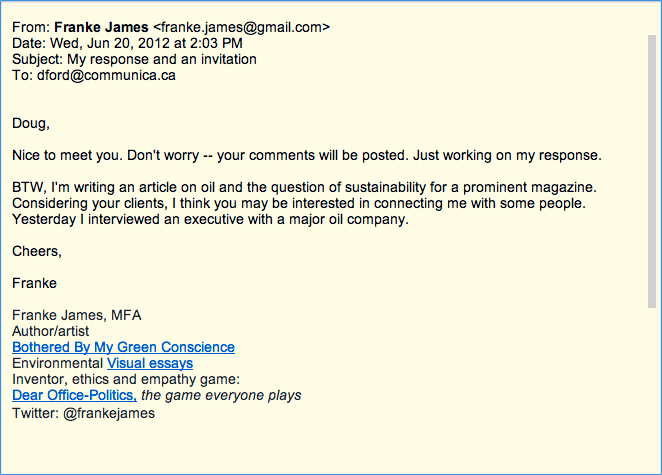Screen dimensions: 662x475
Task: Click the sentence starting Nice to meet you
Action: pos(307,155)
